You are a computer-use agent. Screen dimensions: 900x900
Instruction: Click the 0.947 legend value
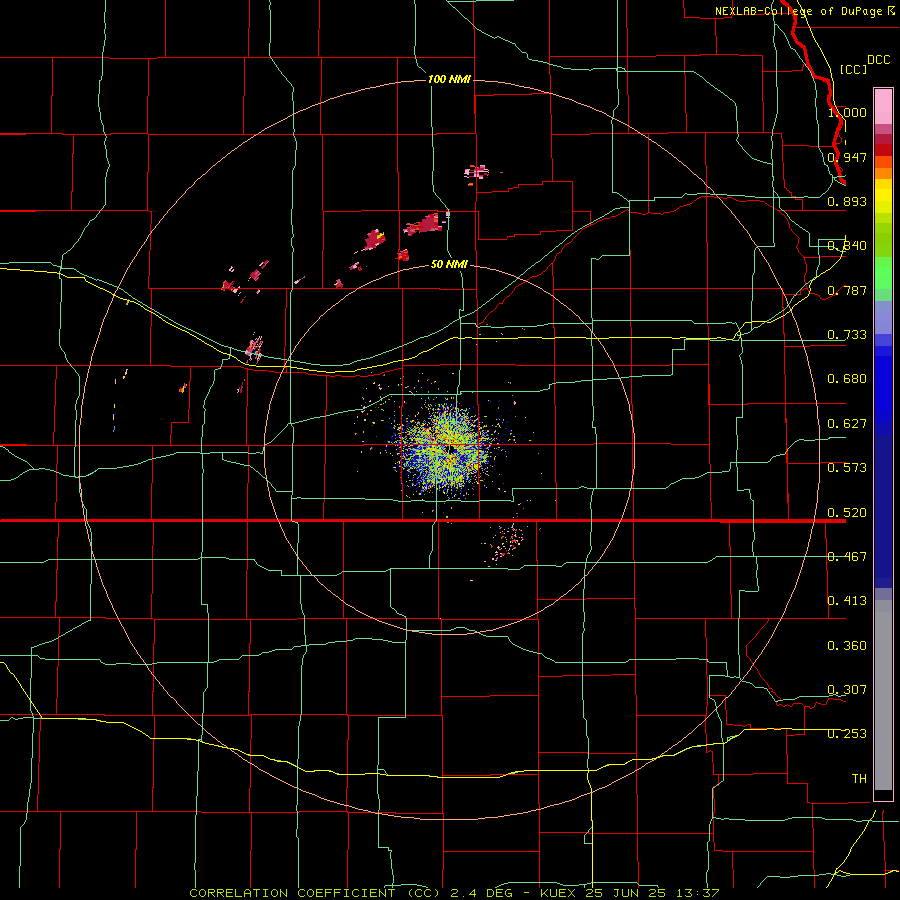click(x=847, y=157)
